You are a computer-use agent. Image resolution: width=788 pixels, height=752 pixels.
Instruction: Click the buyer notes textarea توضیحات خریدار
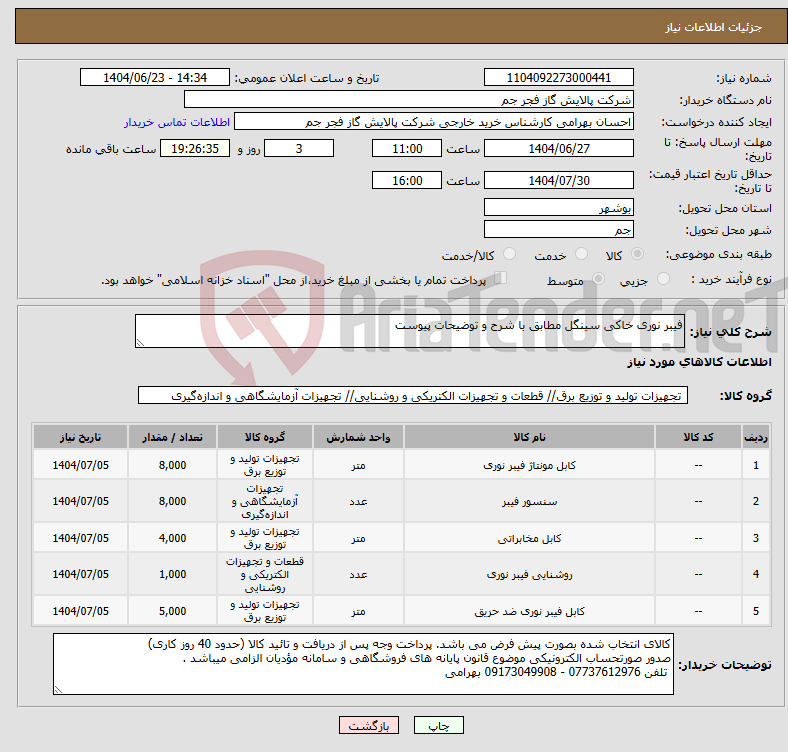[x=363, y=664]
